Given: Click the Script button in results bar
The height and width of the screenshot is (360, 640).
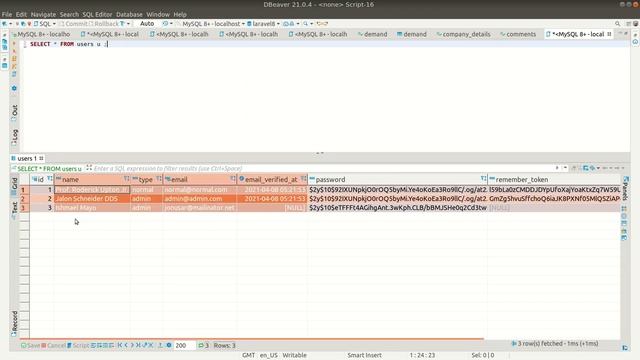Looking at the screenshot, I should [x=78, y=345].
